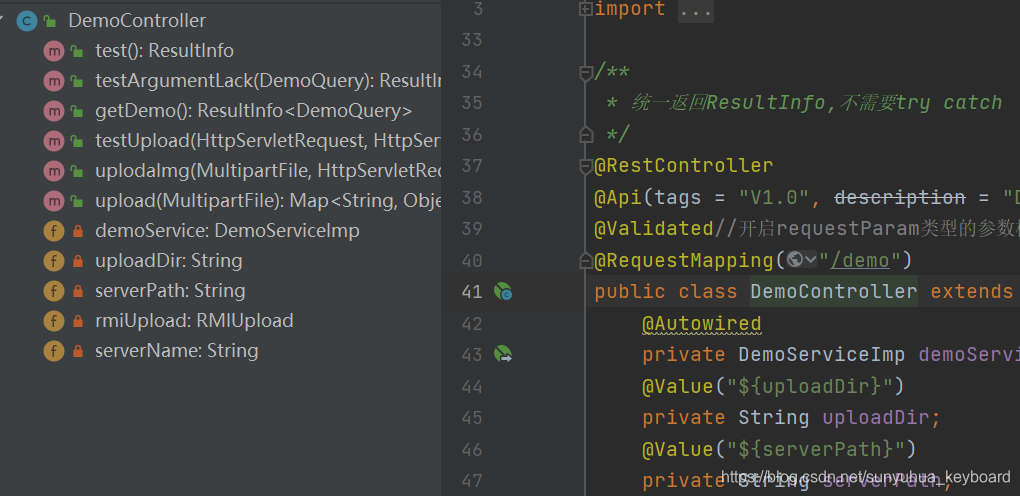Select the serverPath: String field
1020x496 pixels.
click(x=170, y=291)
